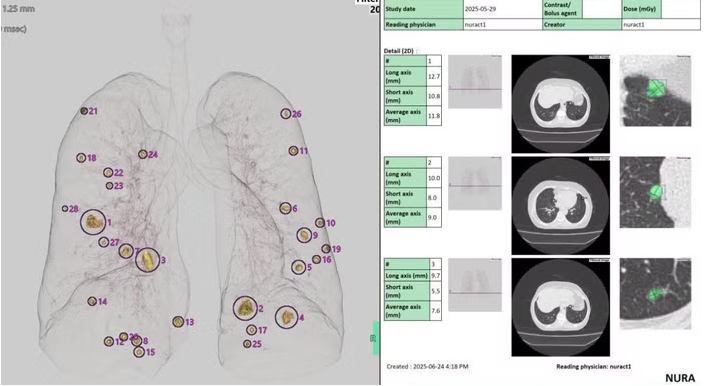Pick nodule marker 16
The width and height of the screenshot is (712, 386).
[x=316, y=259]
